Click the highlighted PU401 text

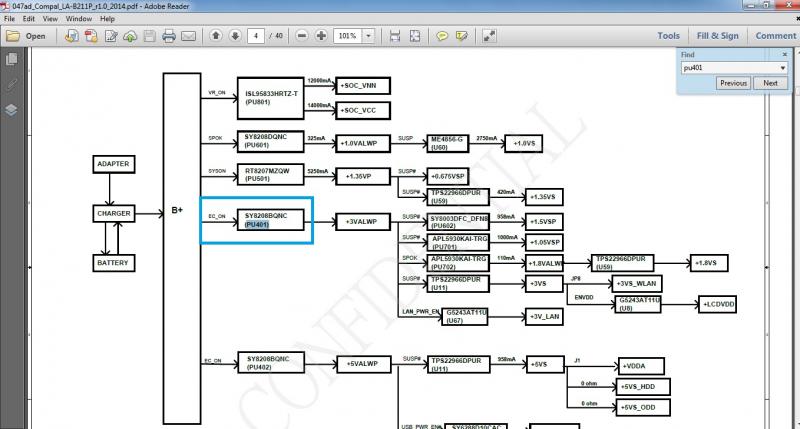(x=257, y=224)
